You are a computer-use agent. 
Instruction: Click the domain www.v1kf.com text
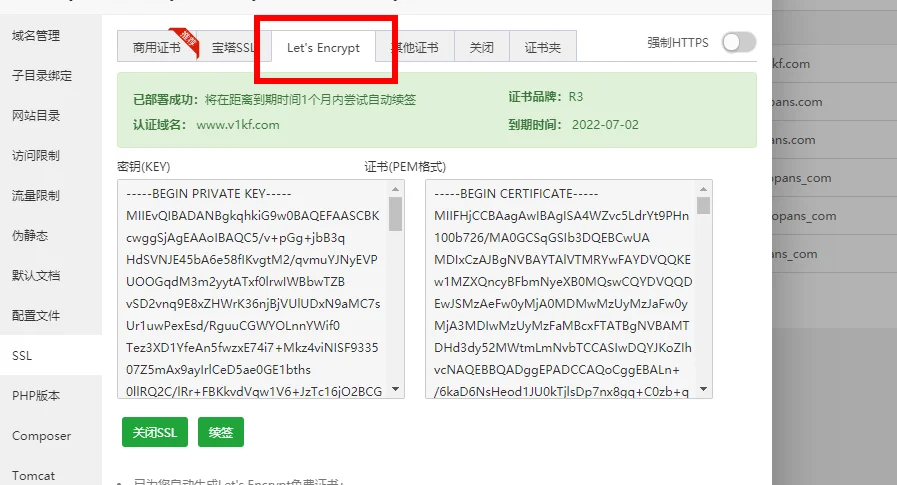(238, 125)
